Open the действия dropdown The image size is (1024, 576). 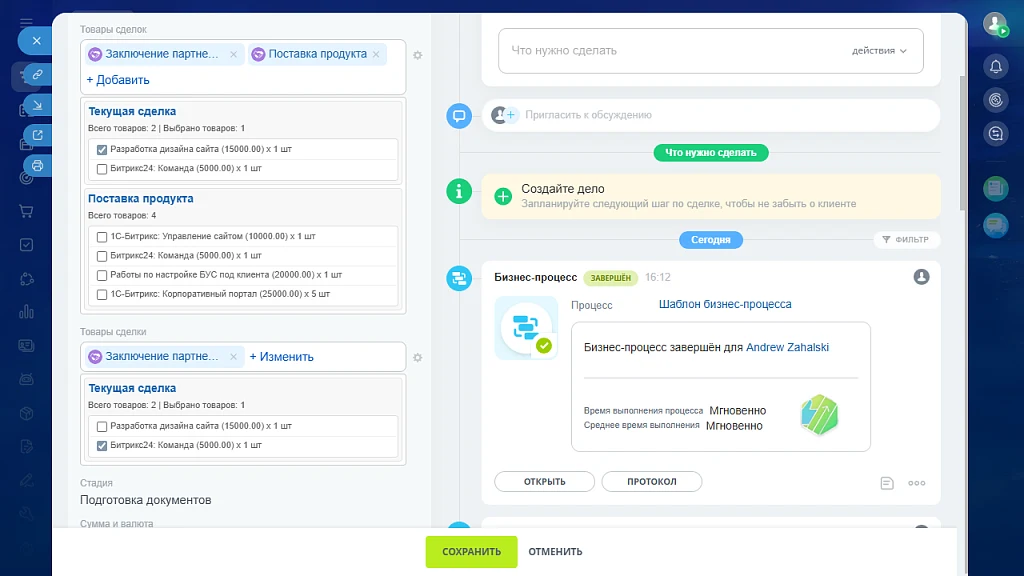point(879,51)
